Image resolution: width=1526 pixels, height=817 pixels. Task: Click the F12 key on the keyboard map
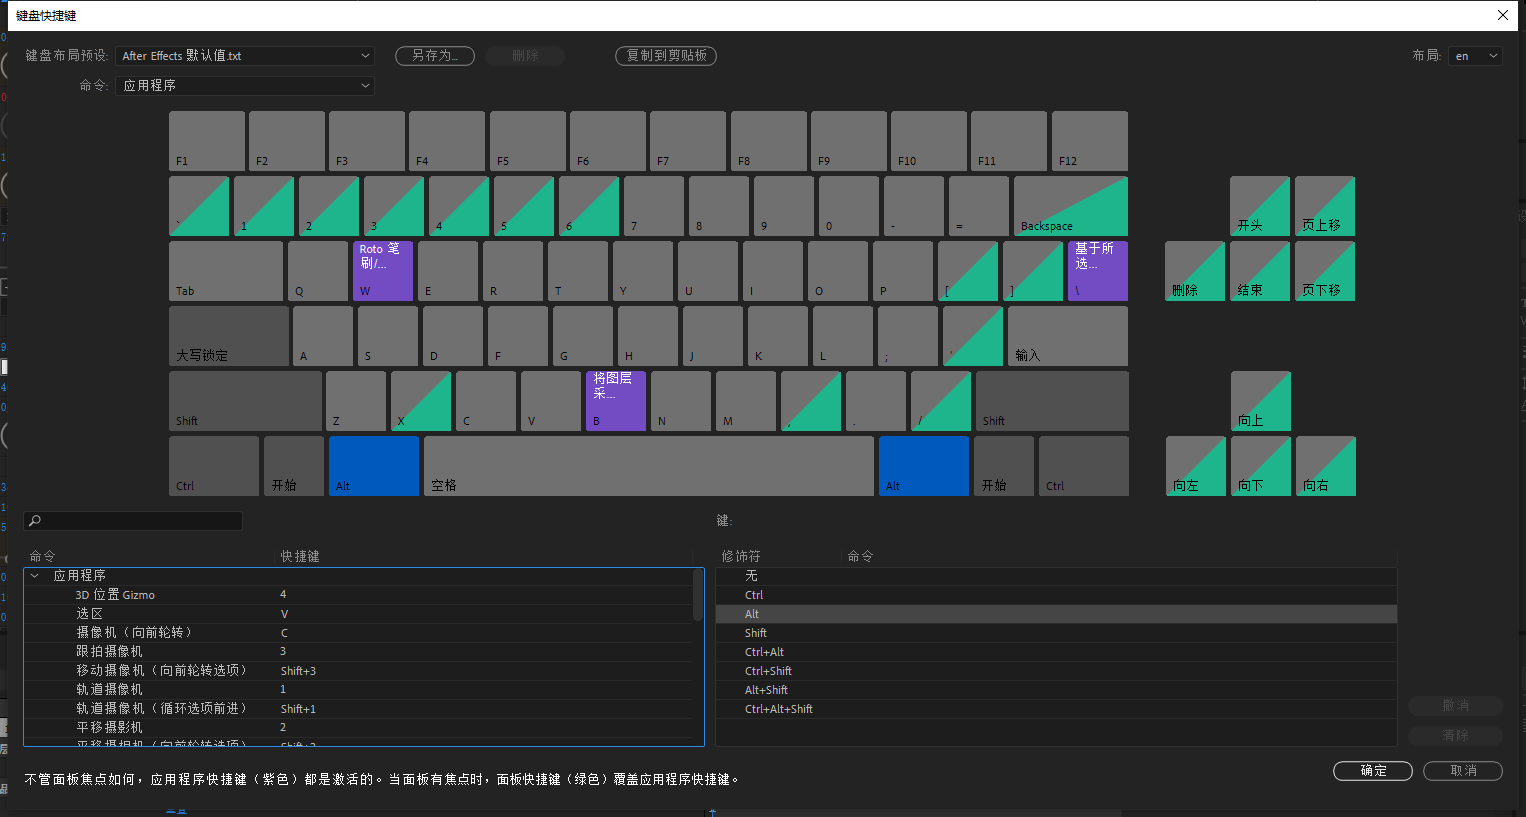point(1090,141)
